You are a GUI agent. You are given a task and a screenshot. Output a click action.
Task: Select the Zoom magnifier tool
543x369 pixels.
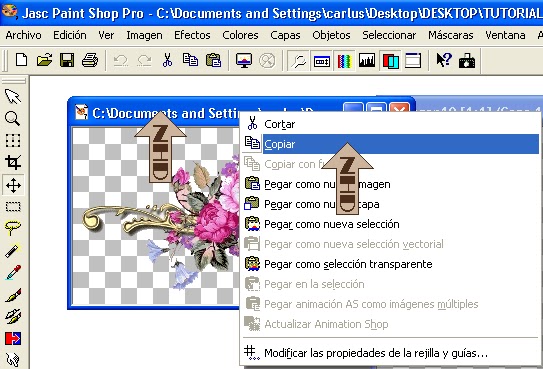(x=12, y=118)
